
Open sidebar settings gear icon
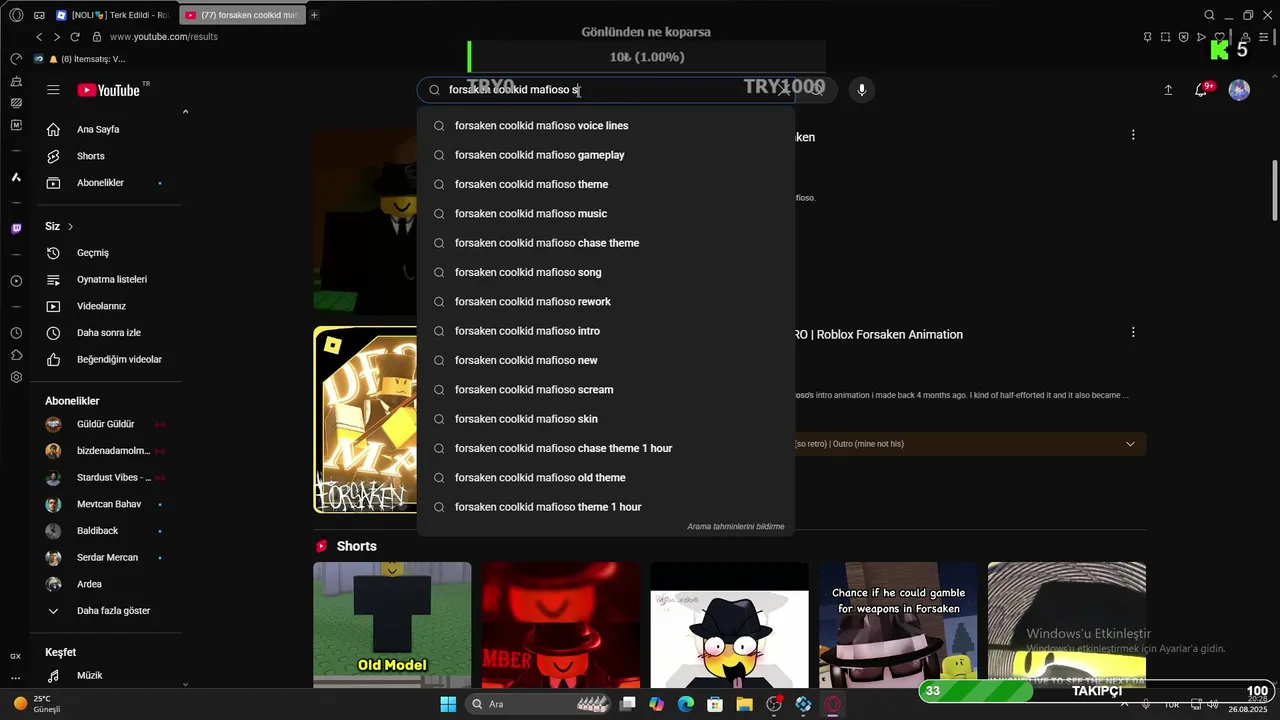click(16, 377)
